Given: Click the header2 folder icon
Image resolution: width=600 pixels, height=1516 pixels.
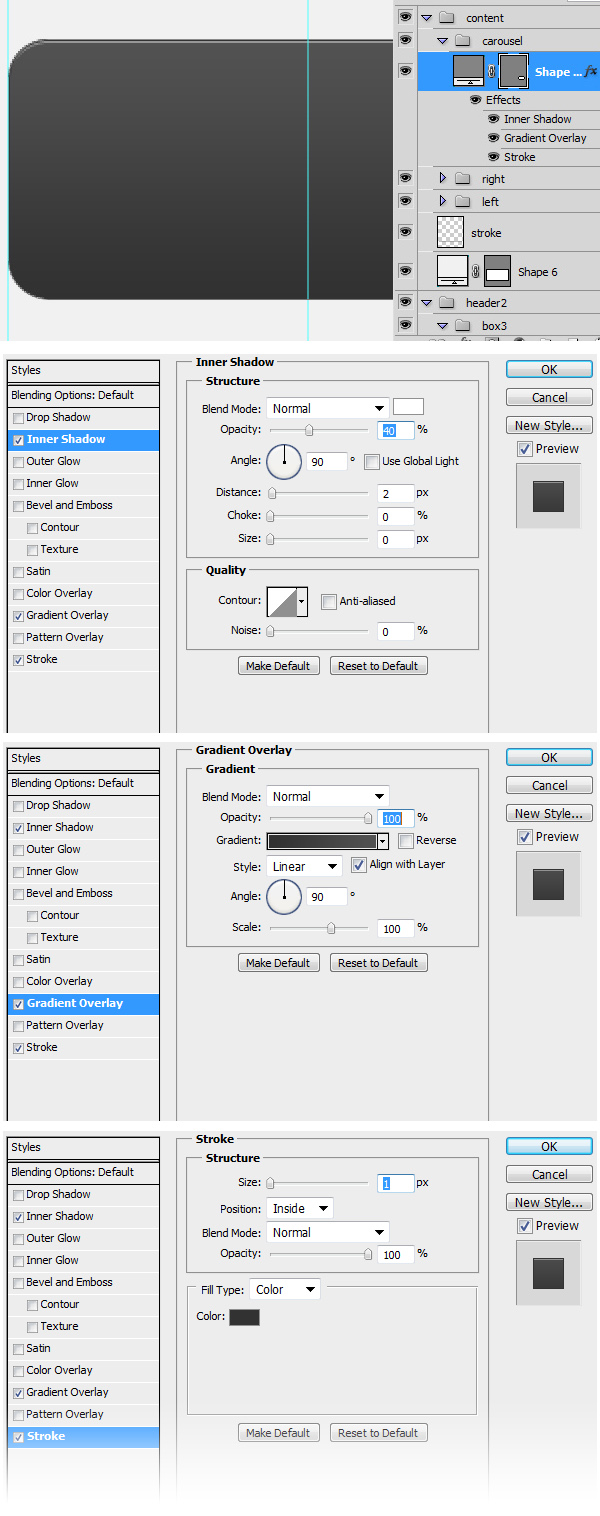Looking at the screenshot, I should (446, 302).
